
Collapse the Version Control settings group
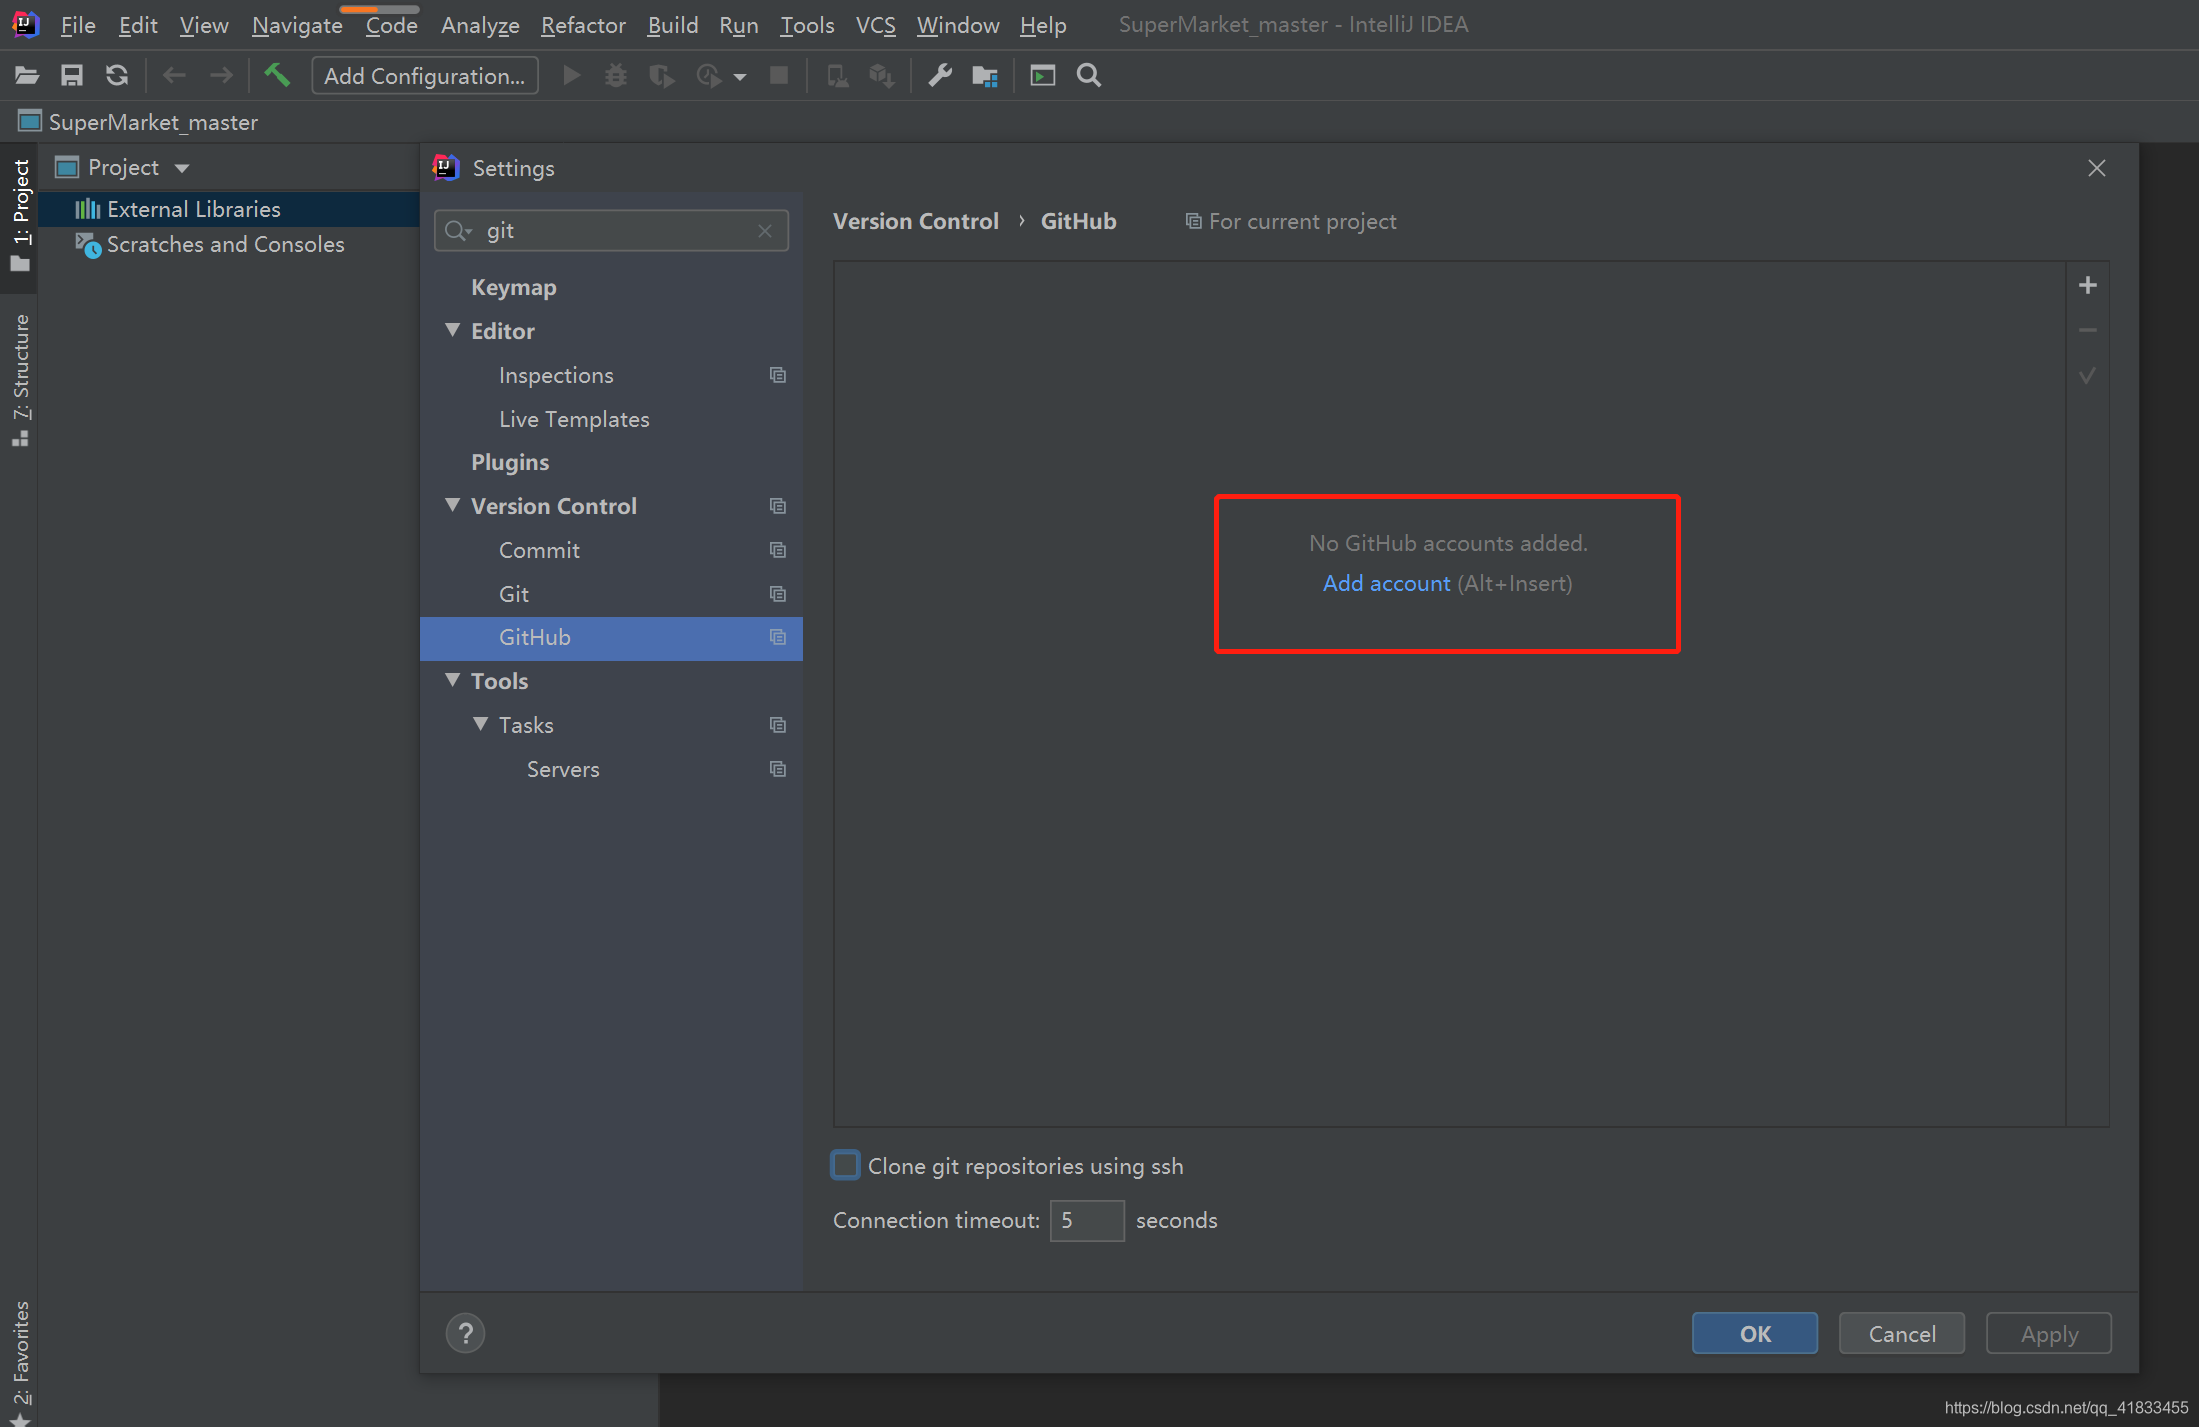point(453,505)
